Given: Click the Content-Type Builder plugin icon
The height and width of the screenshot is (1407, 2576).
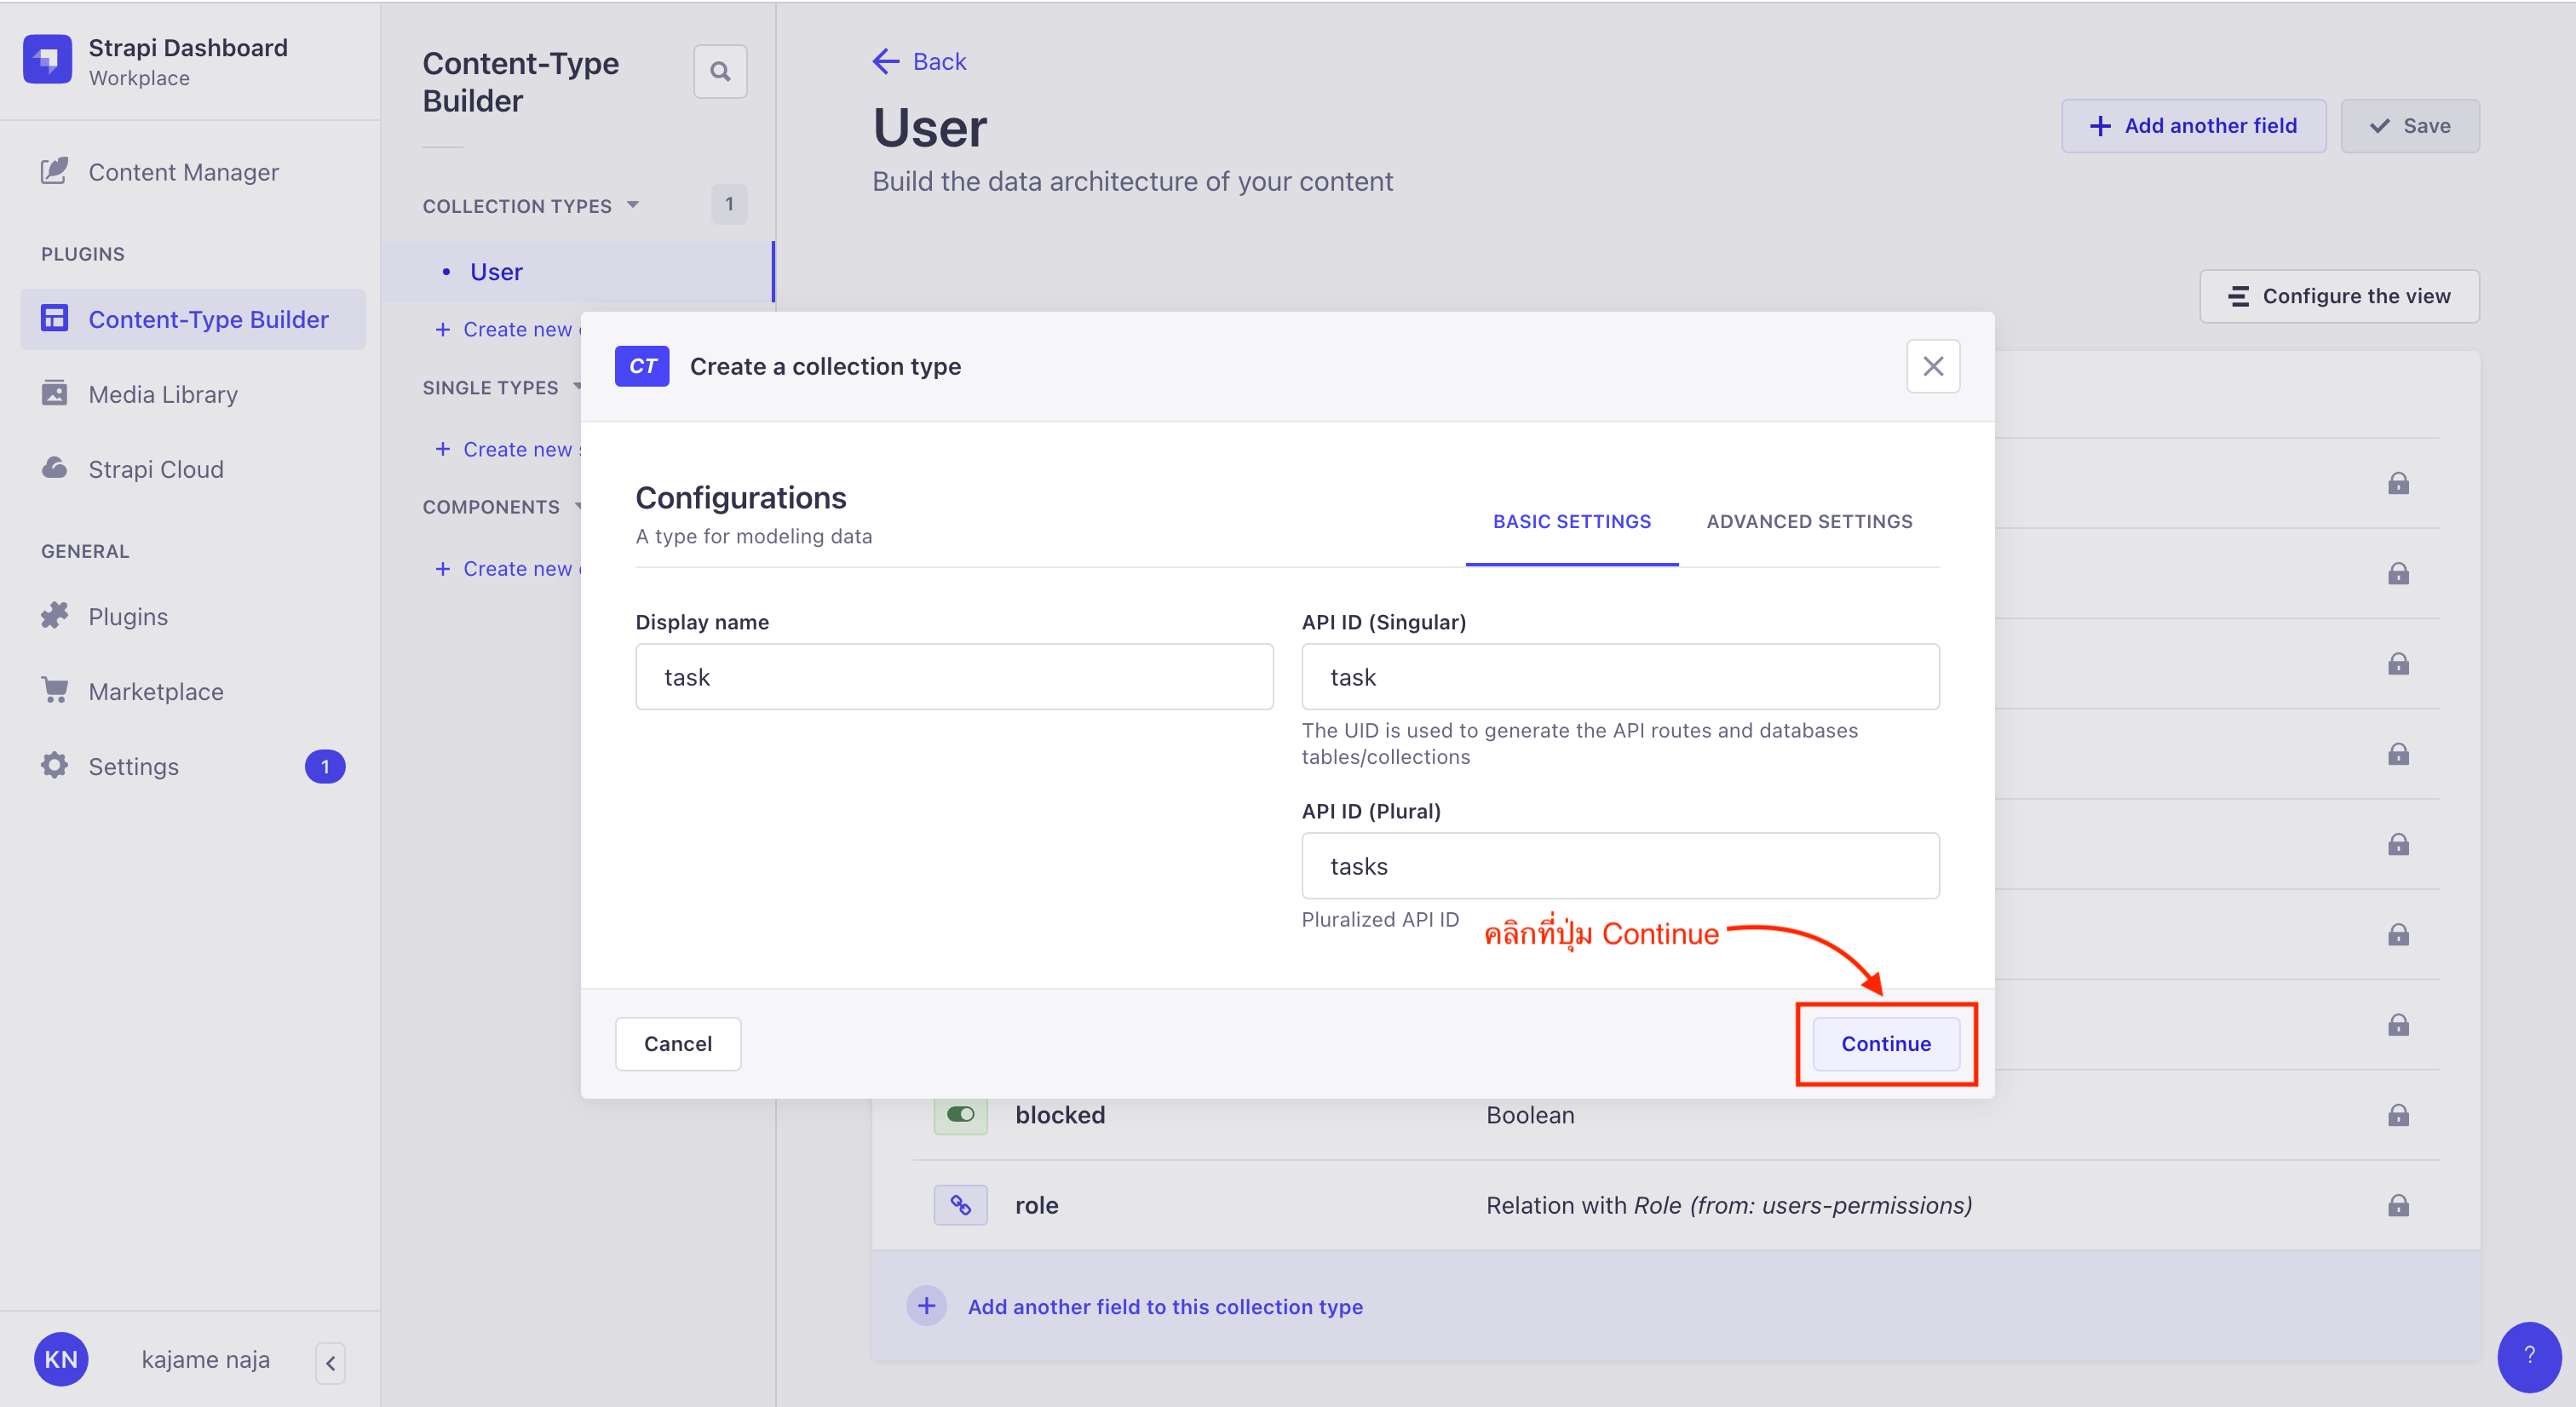Looking at the screenshot, I should point(55,319).
